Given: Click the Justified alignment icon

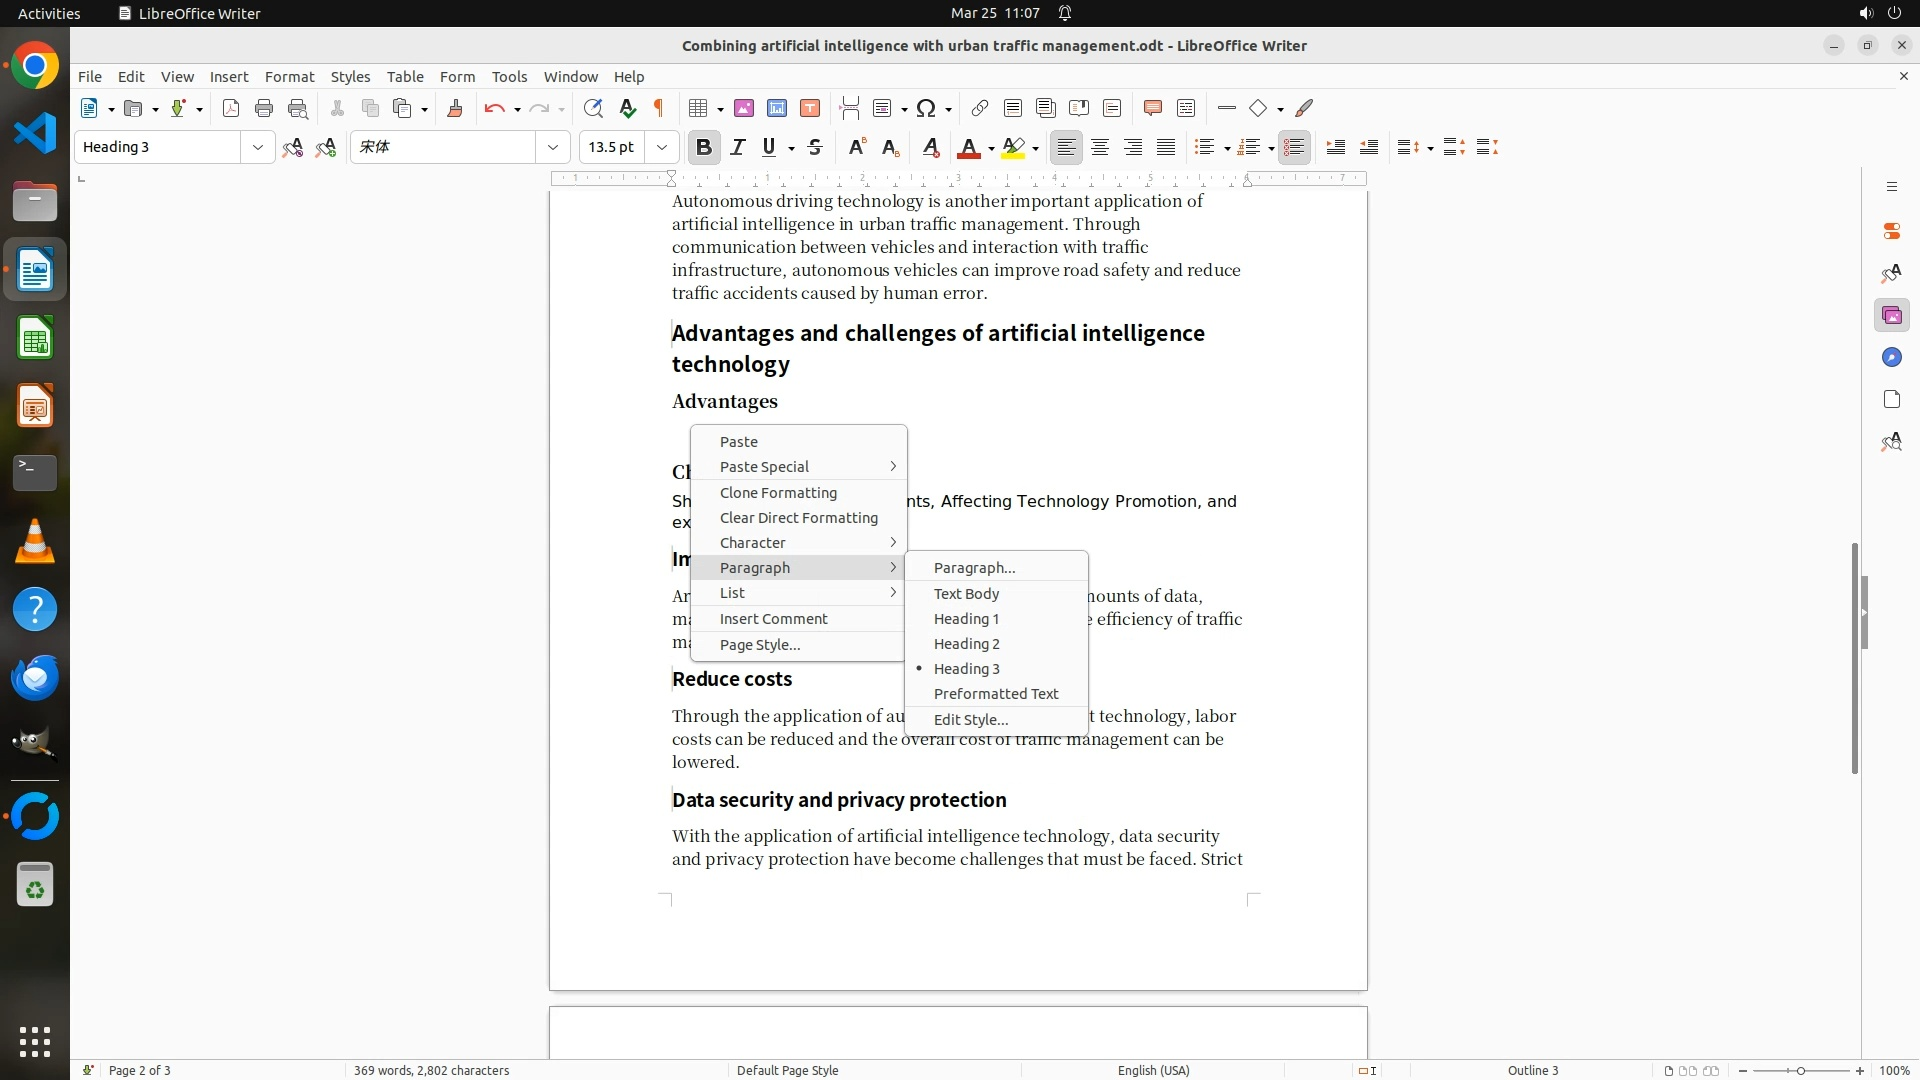Looking at the screenshot, I should pos(1166,147).
